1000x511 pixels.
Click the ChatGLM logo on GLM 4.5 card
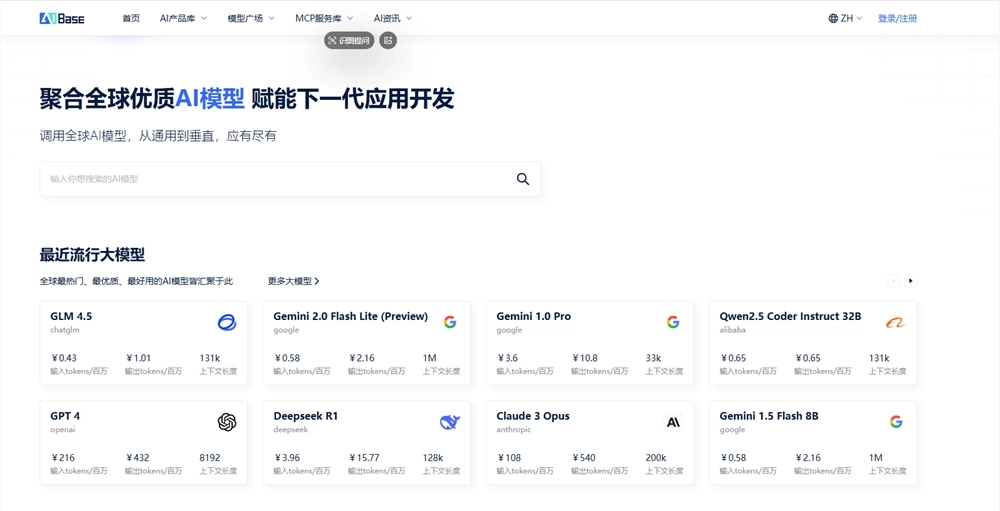[x=226, y=323]
